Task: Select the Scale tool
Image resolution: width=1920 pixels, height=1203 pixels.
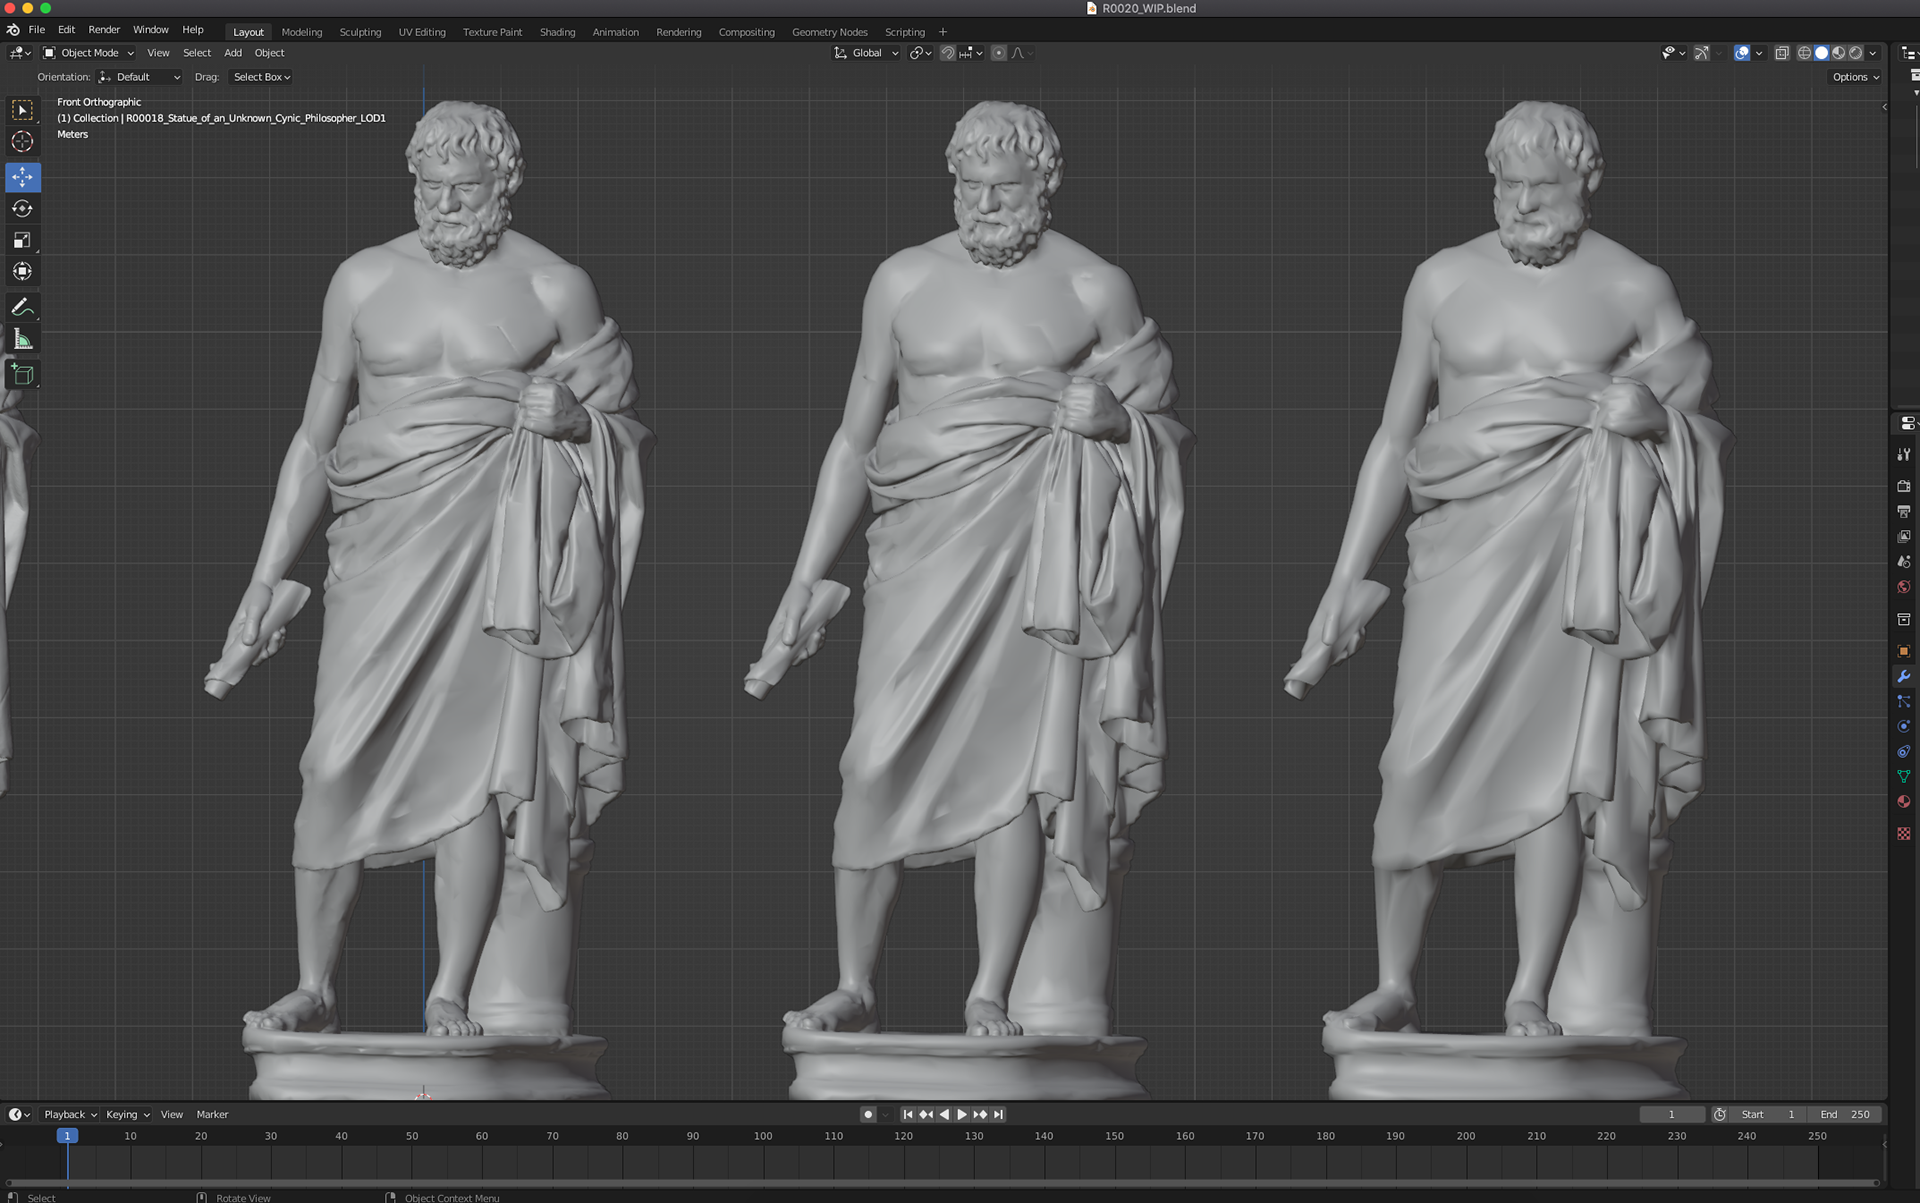Action: point(22,240)
